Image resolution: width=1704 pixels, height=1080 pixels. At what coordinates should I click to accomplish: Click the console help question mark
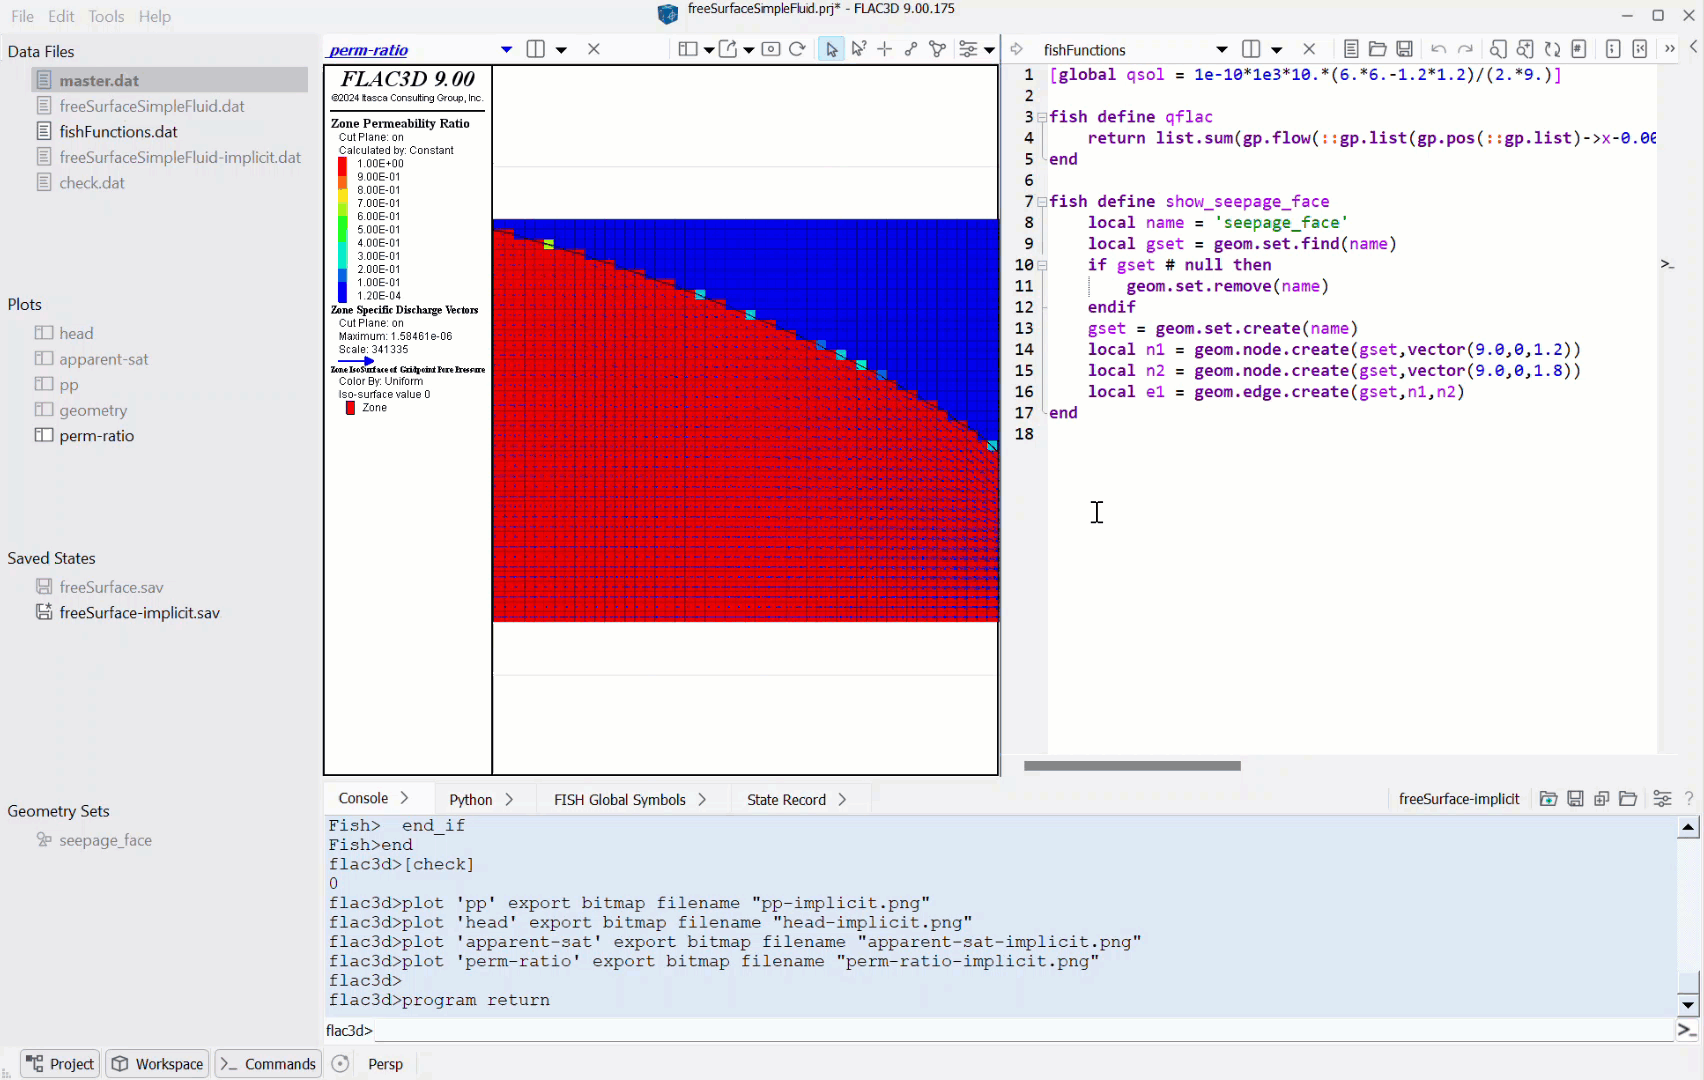(1689, 799)
